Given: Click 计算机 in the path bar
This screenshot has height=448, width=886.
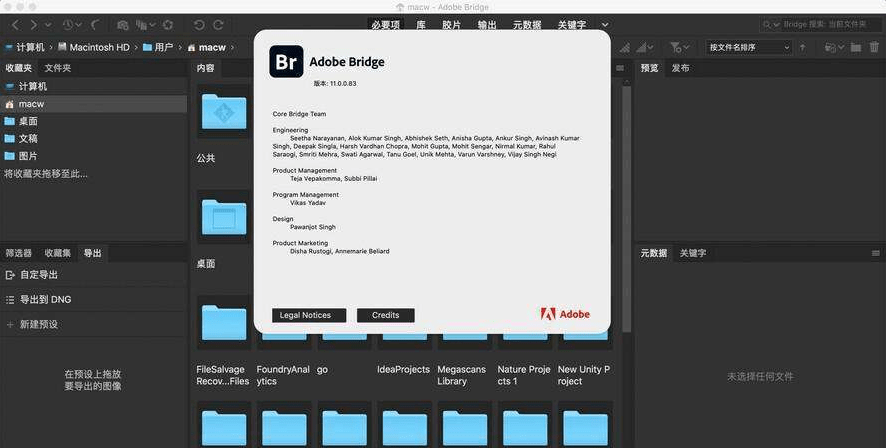Looking at the screenshot, I should coord(25,47).
